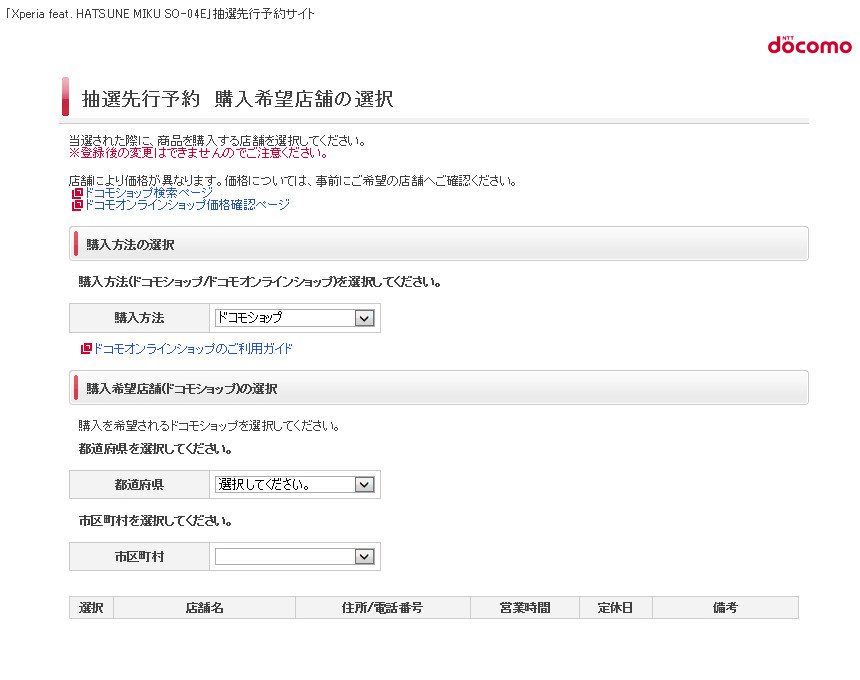This screenshot has width=860, height=680.
Task: Click the 購入方法 row label cell
Action: [x=139, y=318]
